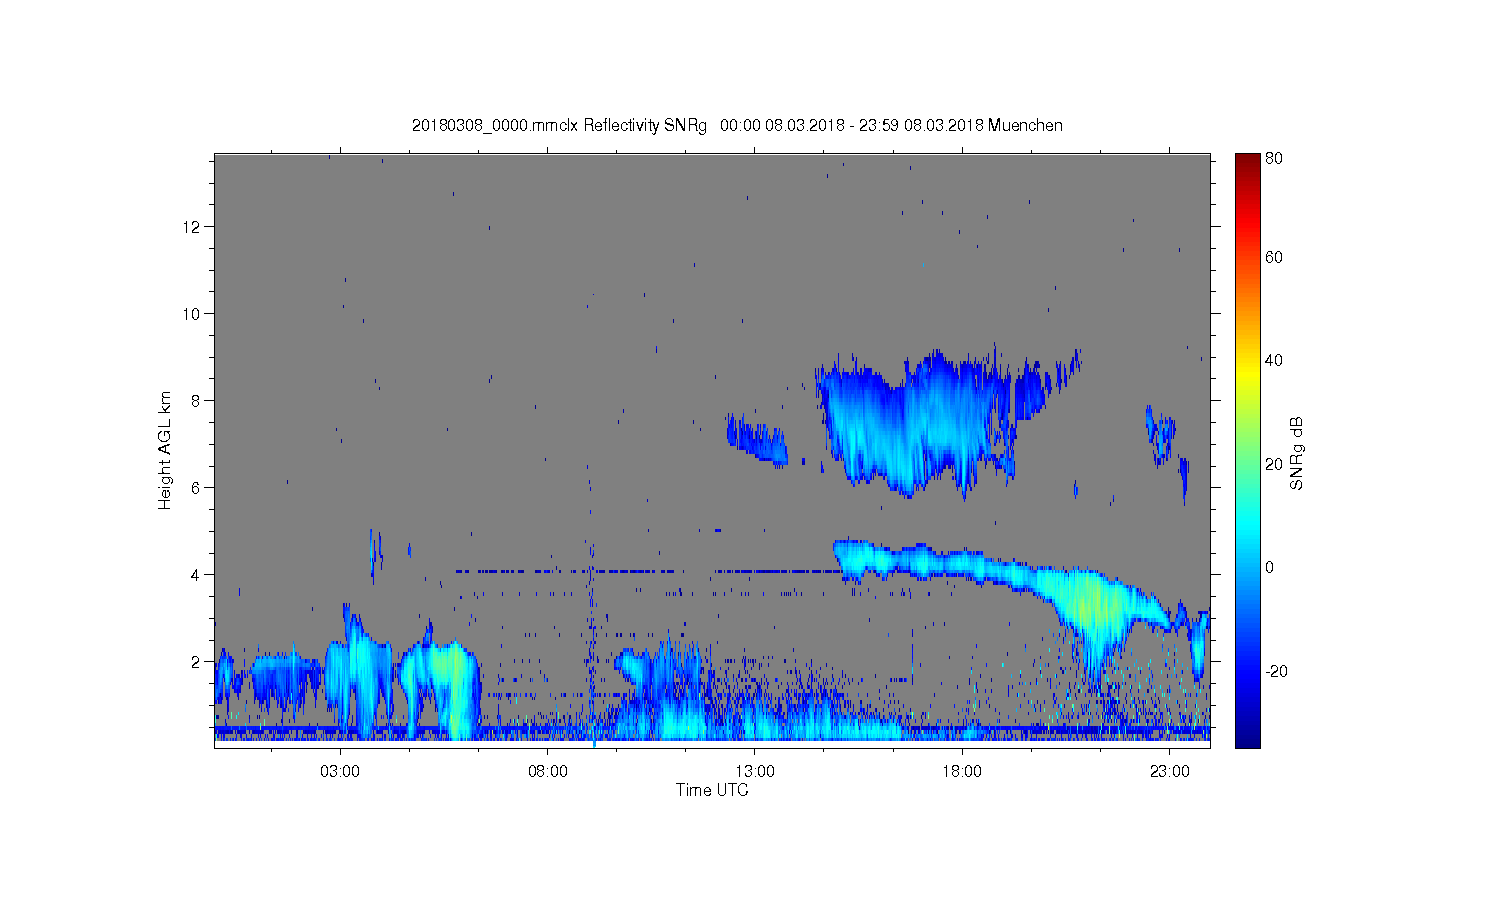The image size is (1500, 900).
Task: Click the height tick label 10
Action: [192, 314]
